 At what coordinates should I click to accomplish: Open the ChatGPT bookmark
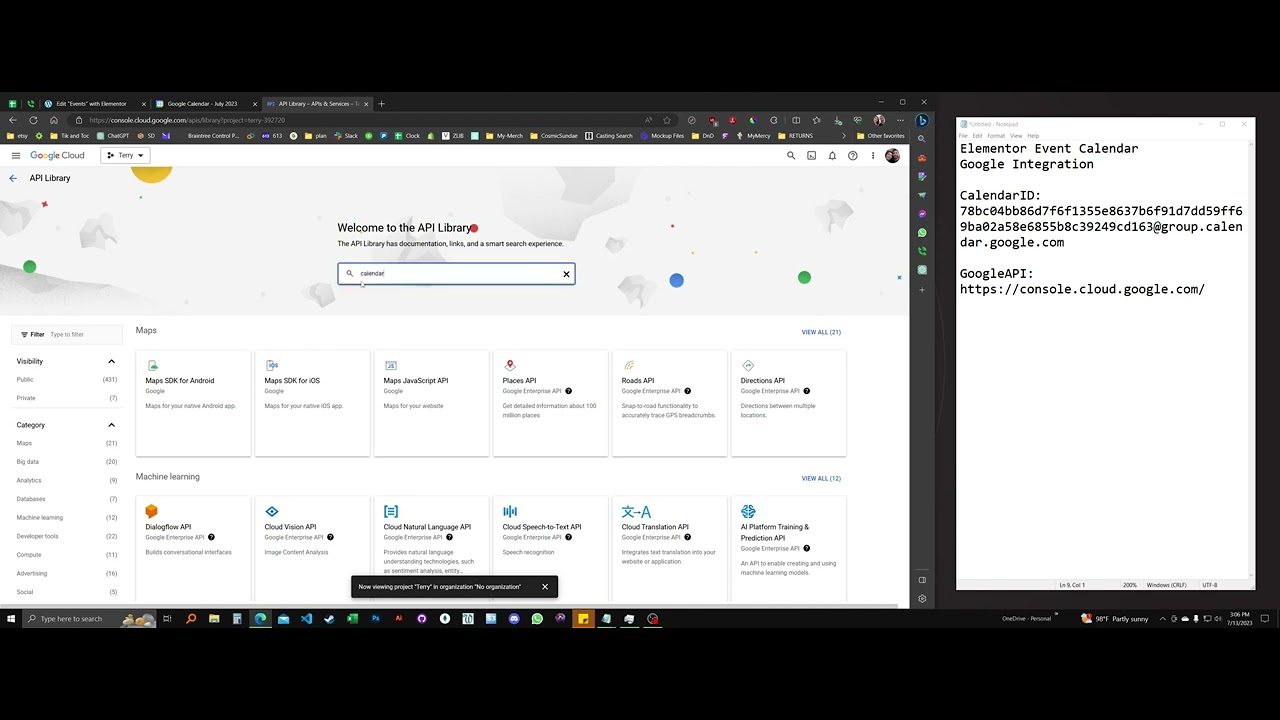click(114, 136)
